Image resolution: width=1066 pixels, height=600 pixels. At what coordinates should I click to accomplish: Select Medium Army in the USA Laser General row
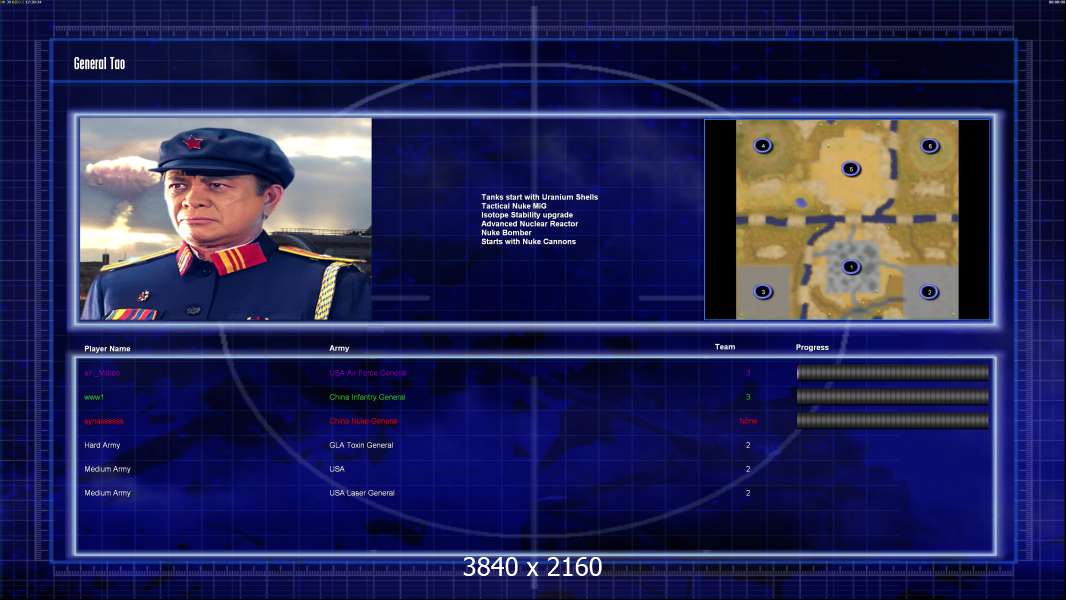point(107,493)
